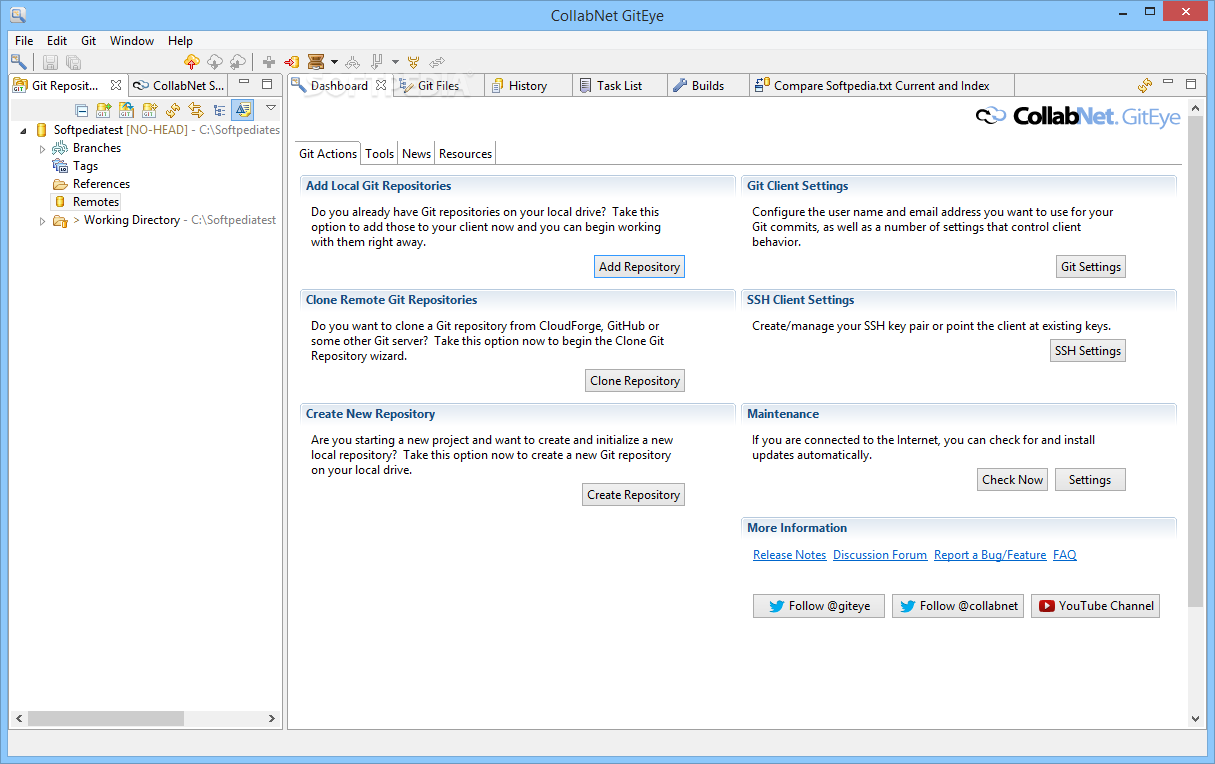Click the red arrow checkout icon in toolbar
Screen dimensions: 1215x764
pyautogui.click(x=292, y=62)
